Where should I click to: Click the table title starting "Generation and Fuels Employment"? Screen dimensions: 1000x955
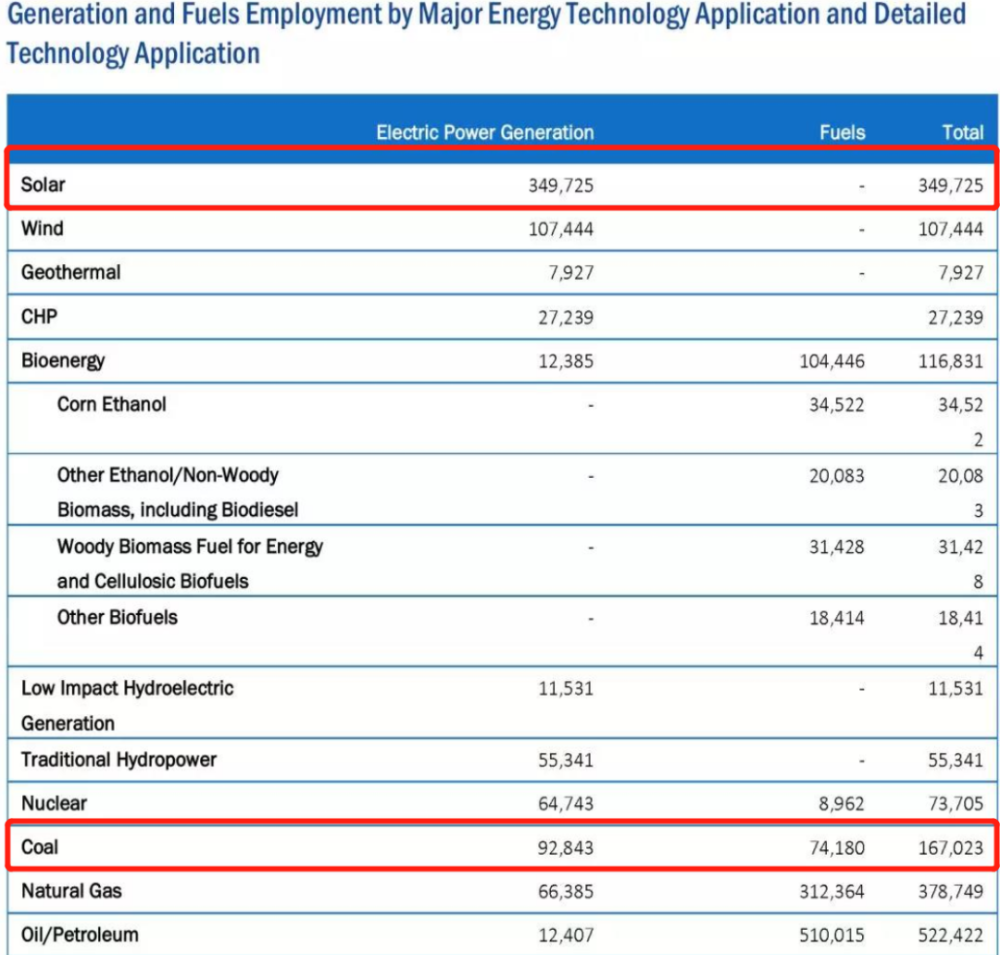point(487,34)
